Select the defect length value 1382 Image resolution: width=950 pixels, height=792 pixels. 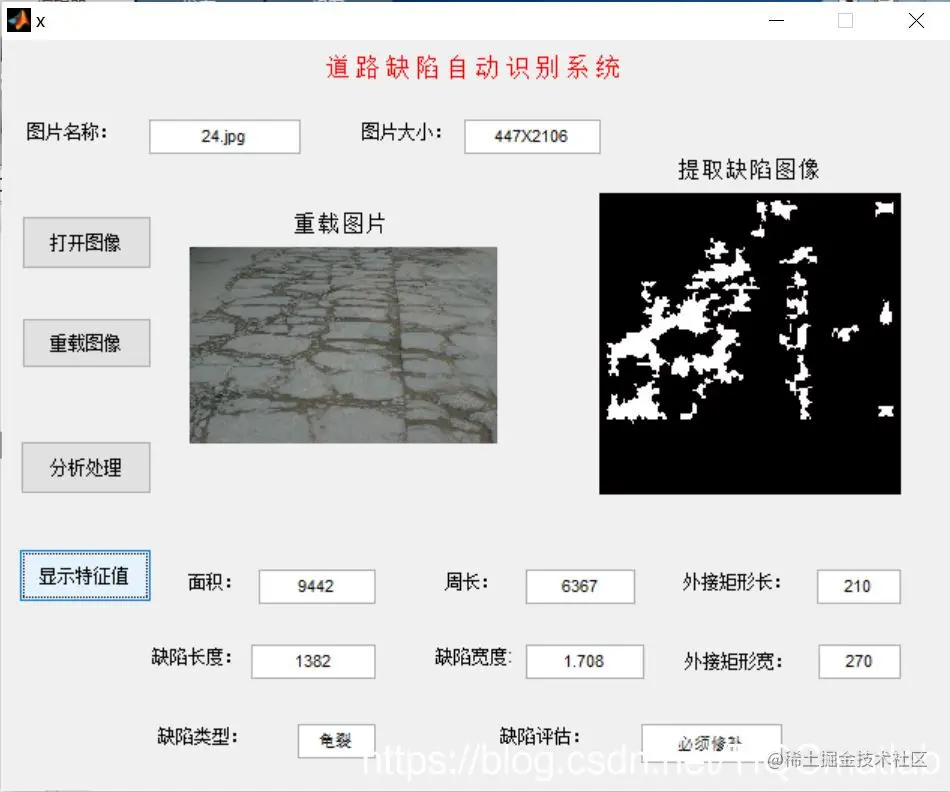(x=313, y=661)
